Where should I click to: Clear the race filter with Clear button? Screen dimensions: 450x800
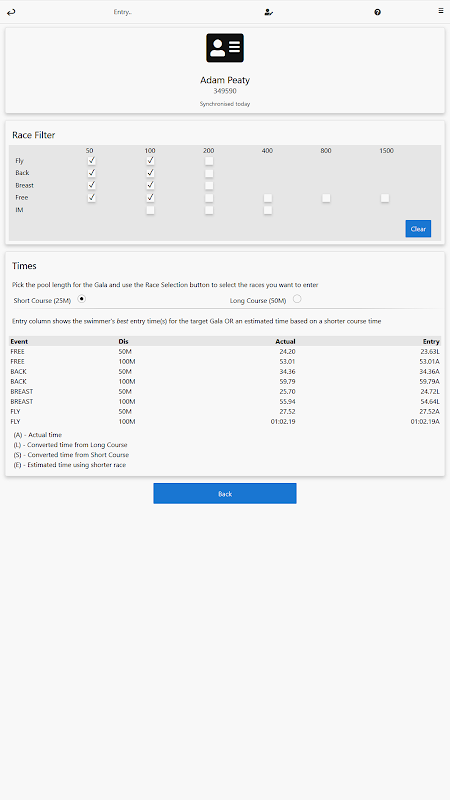point(418,229)
